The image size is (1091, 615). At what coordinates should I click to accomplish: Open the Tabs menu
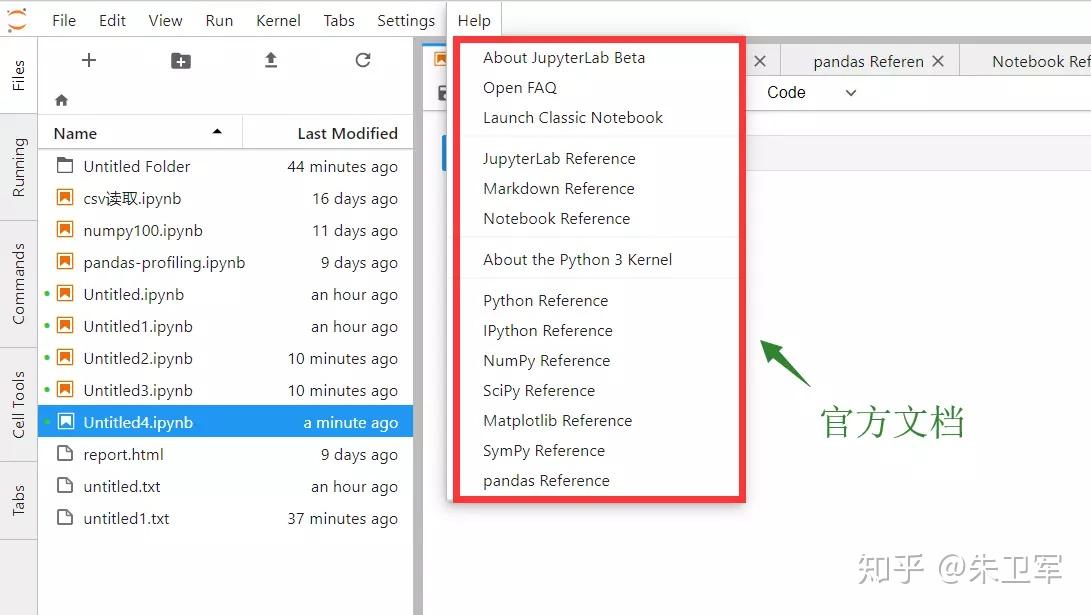click(x=339, y=21)
